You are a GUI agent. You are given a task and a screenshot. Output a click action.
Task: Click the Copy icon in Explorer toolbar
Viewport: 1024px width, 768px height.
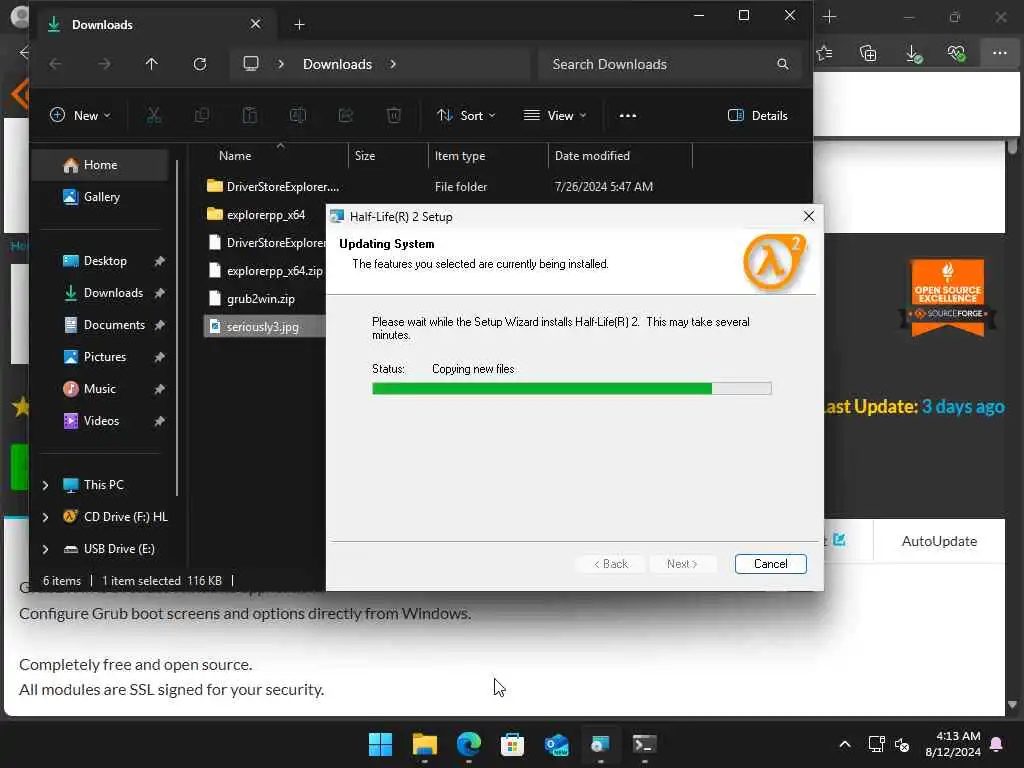[x=202, y=116]
